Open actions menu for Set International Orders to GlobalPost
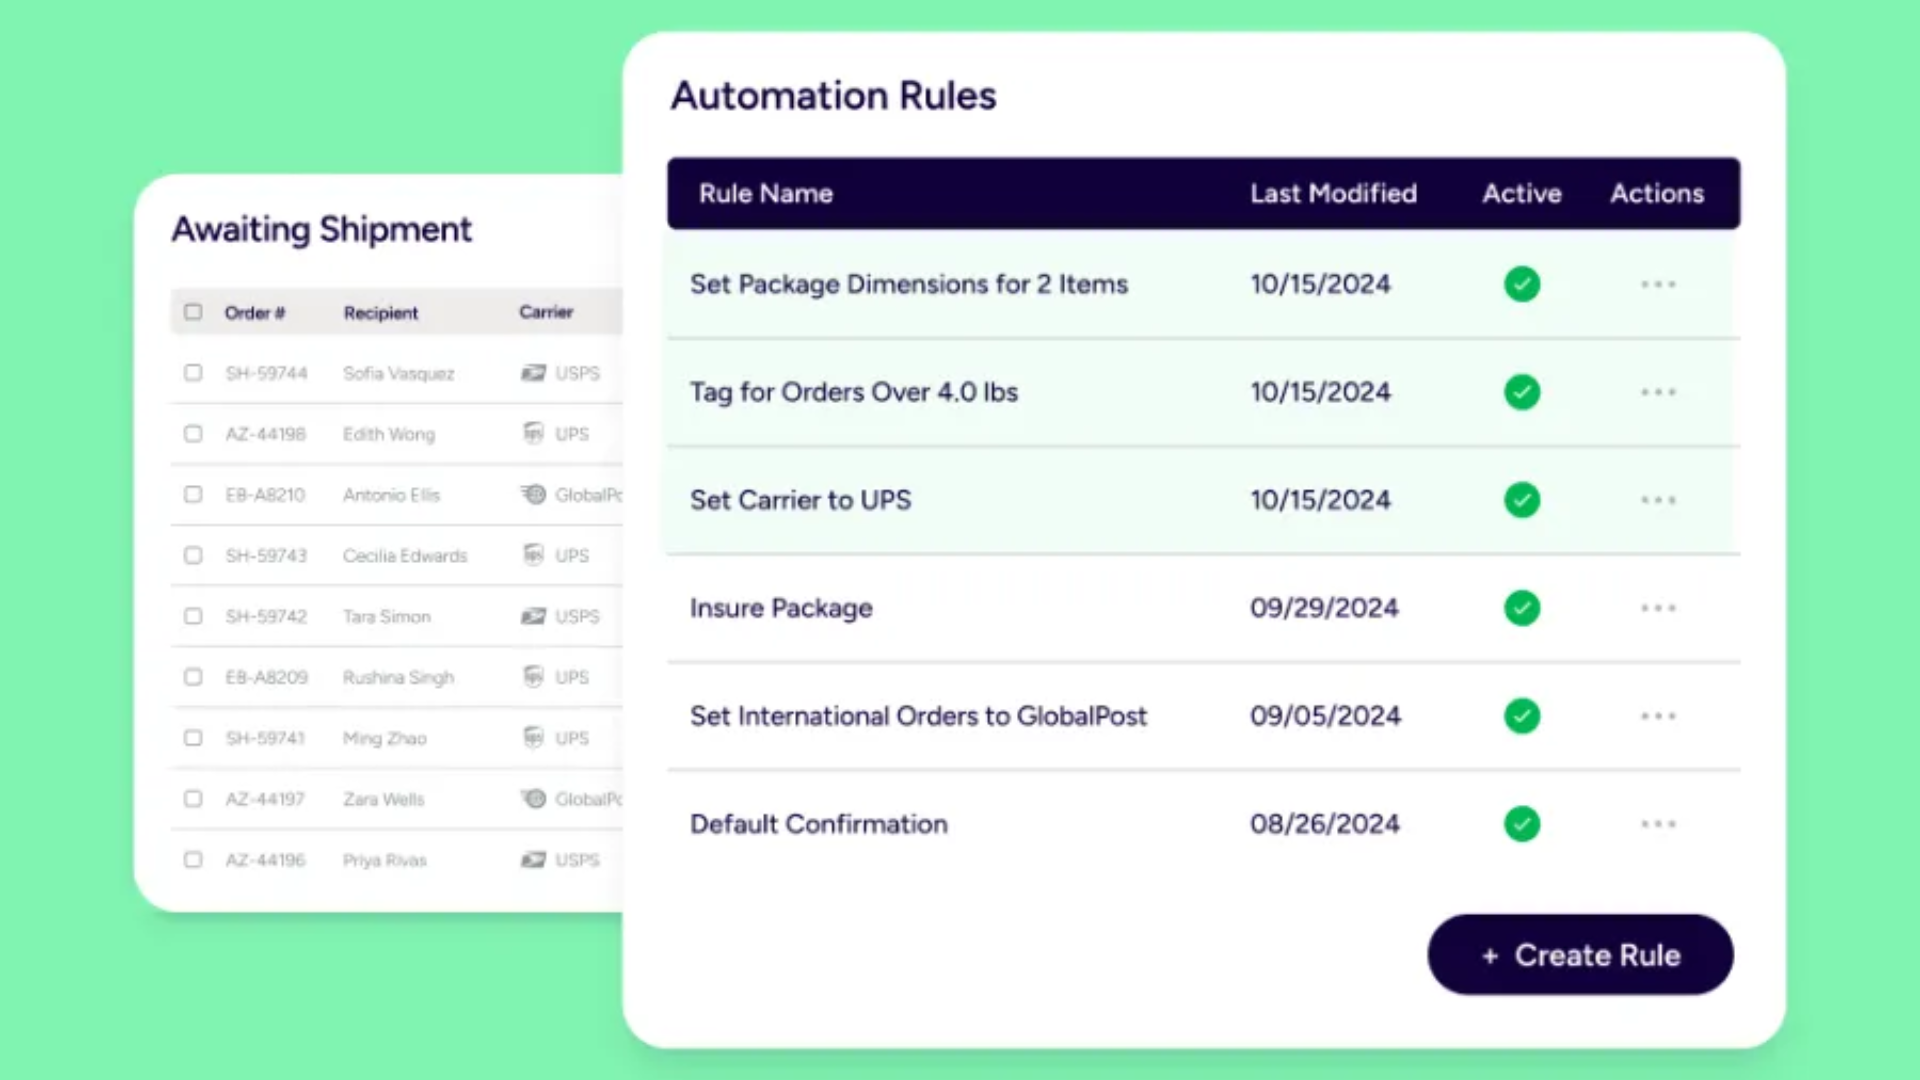The image size is (1920, 1080). [x=1657, y=716]
